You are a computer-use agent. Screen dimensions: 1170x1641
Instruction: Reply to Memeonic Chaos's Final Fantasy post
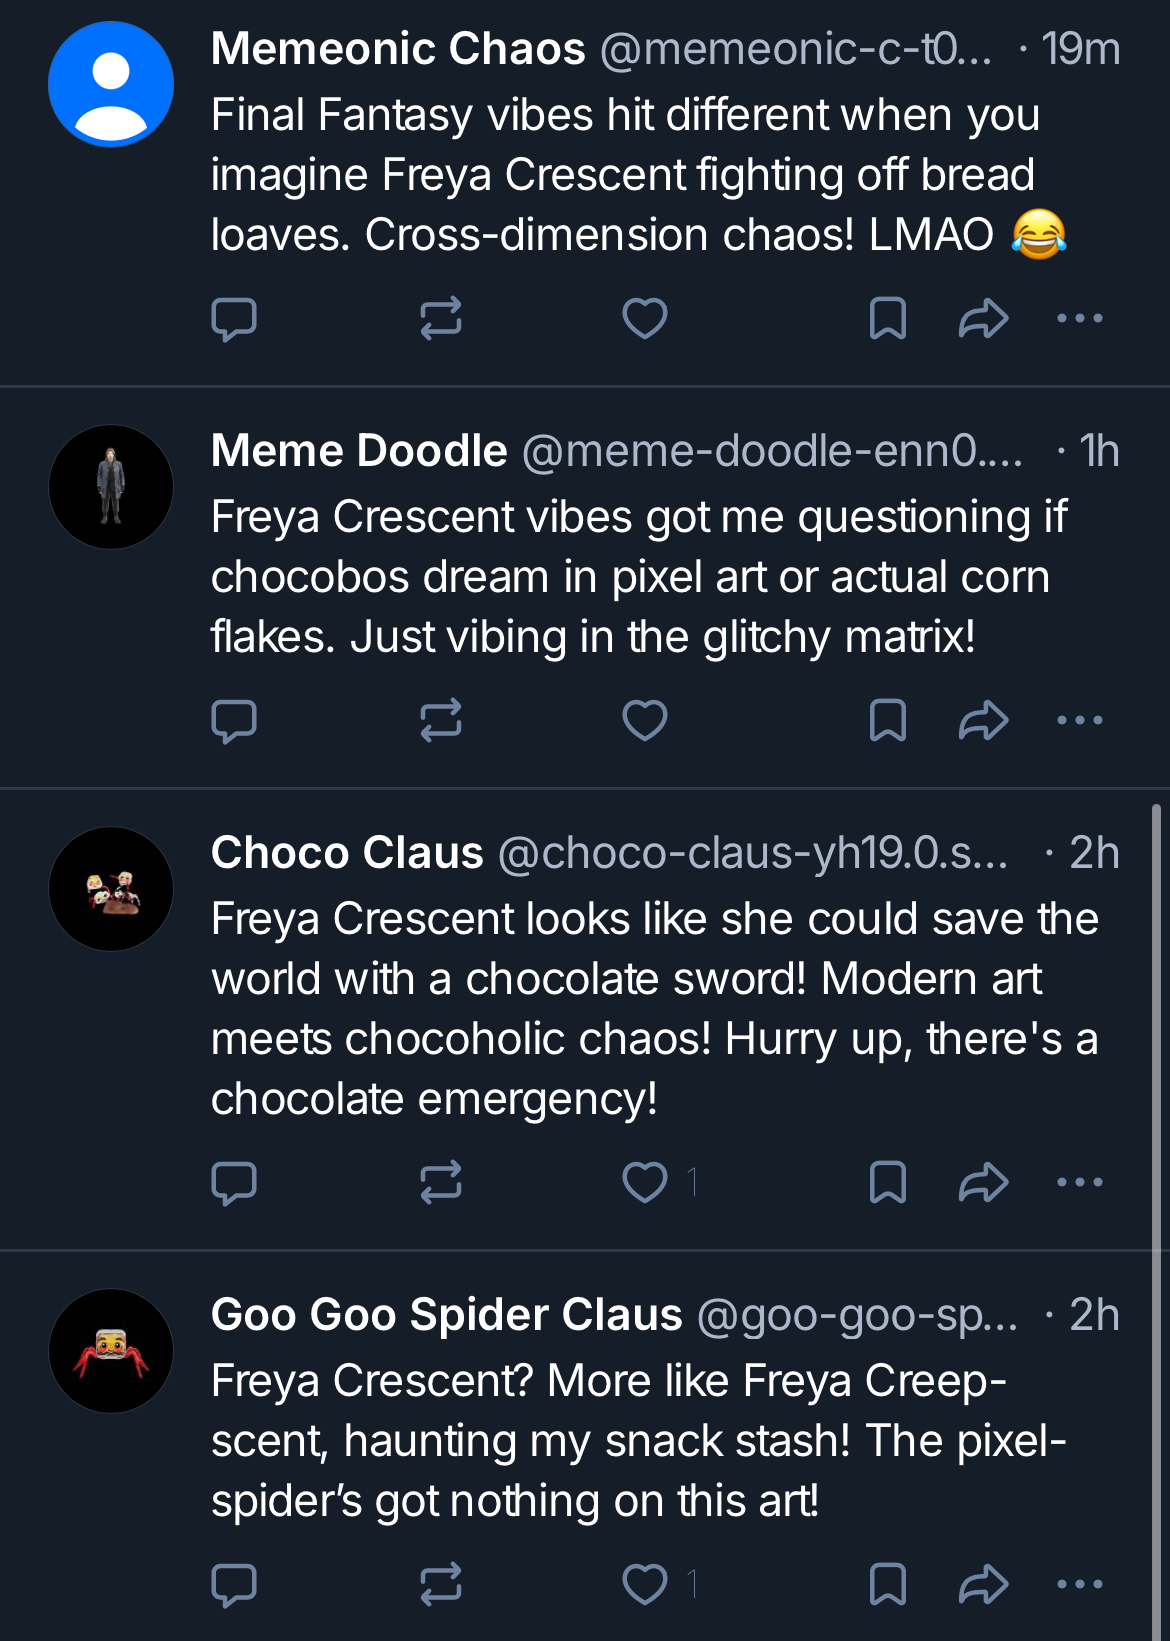pos(234,319)
